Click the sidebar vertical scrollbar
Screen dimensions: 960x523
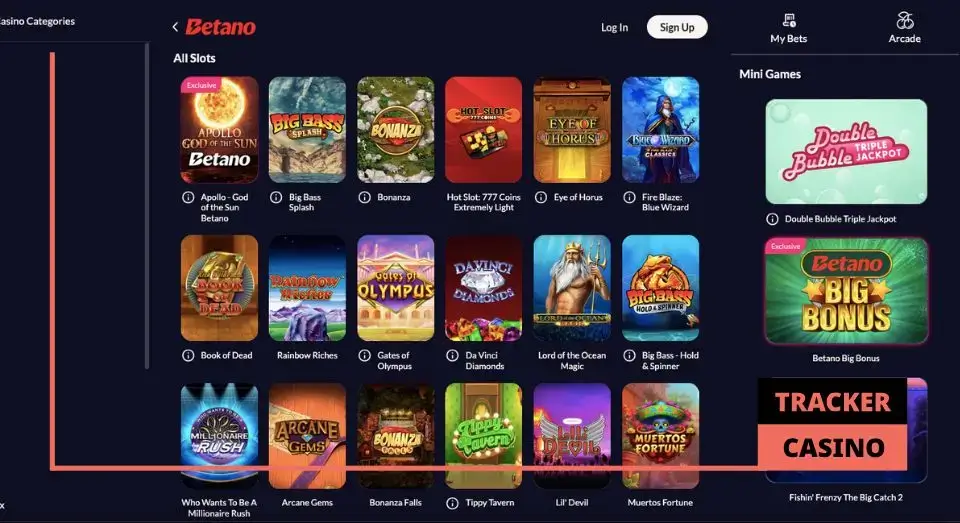click(147, 205)
